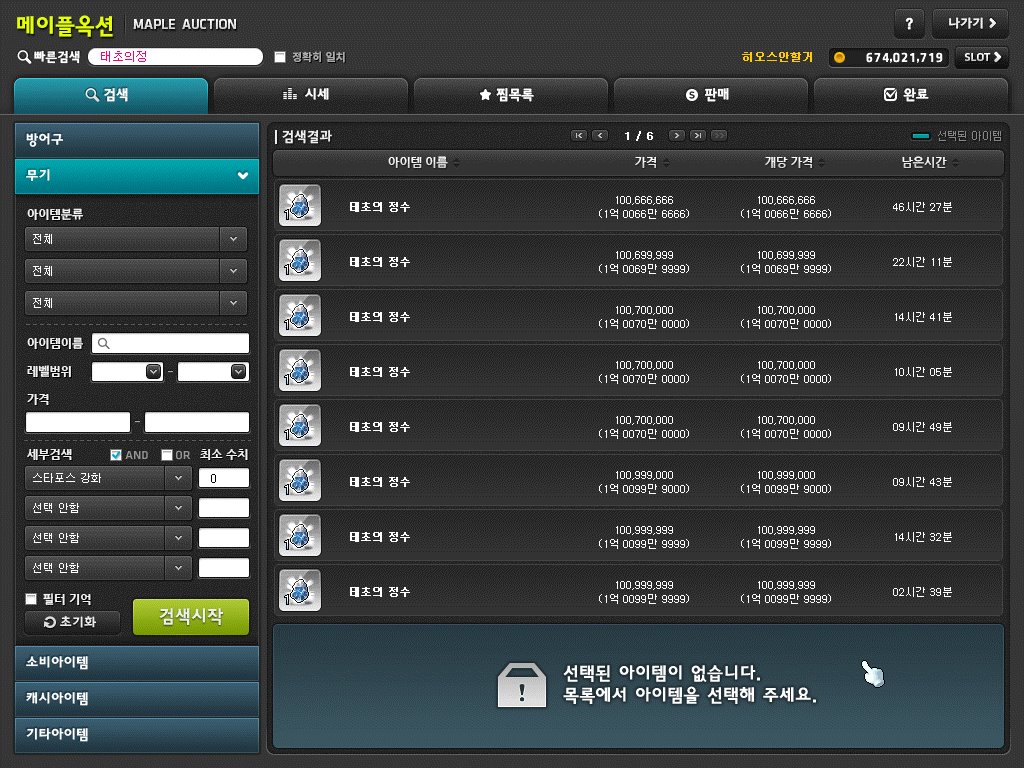1024x768 pixels.
Task: Go to previous results page
Action: coord(600,136)
